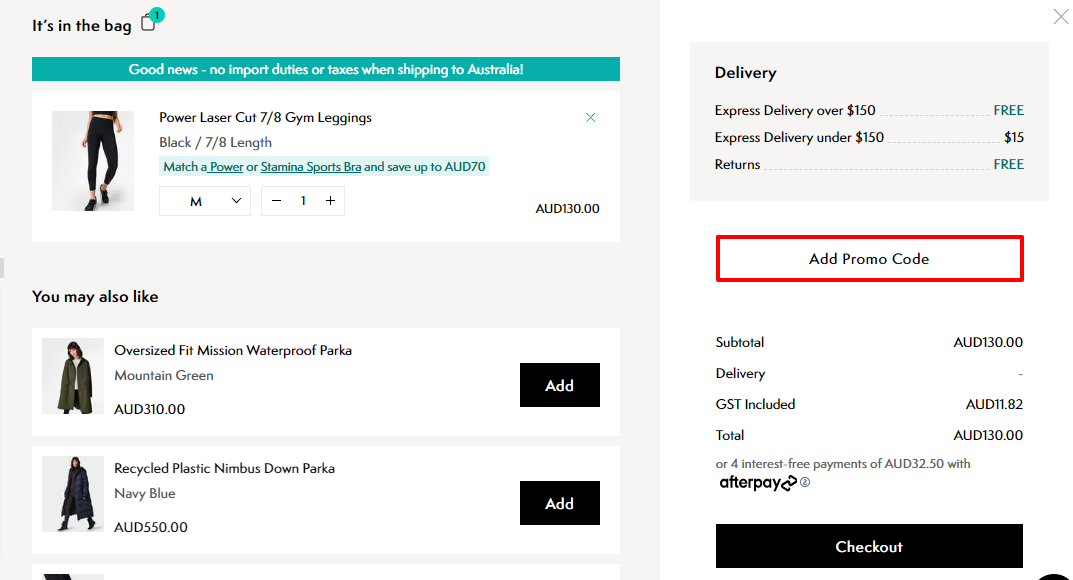The height and width of the screenshot is (580, 1073).
Task: Expand the leggings size dropdown chevron
Action: pyautogui.click(x=238, y=200)
